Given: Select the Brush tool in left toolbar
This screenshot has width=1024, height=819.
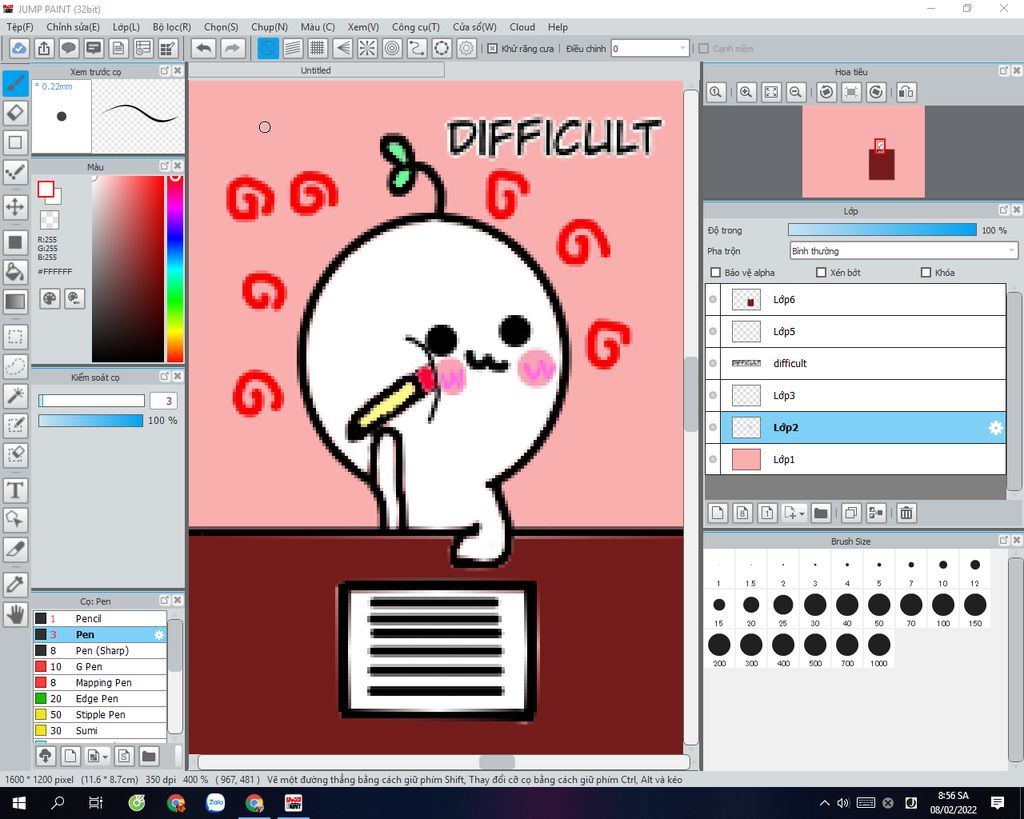Looking at the screenshot, I should coord(16,84).
